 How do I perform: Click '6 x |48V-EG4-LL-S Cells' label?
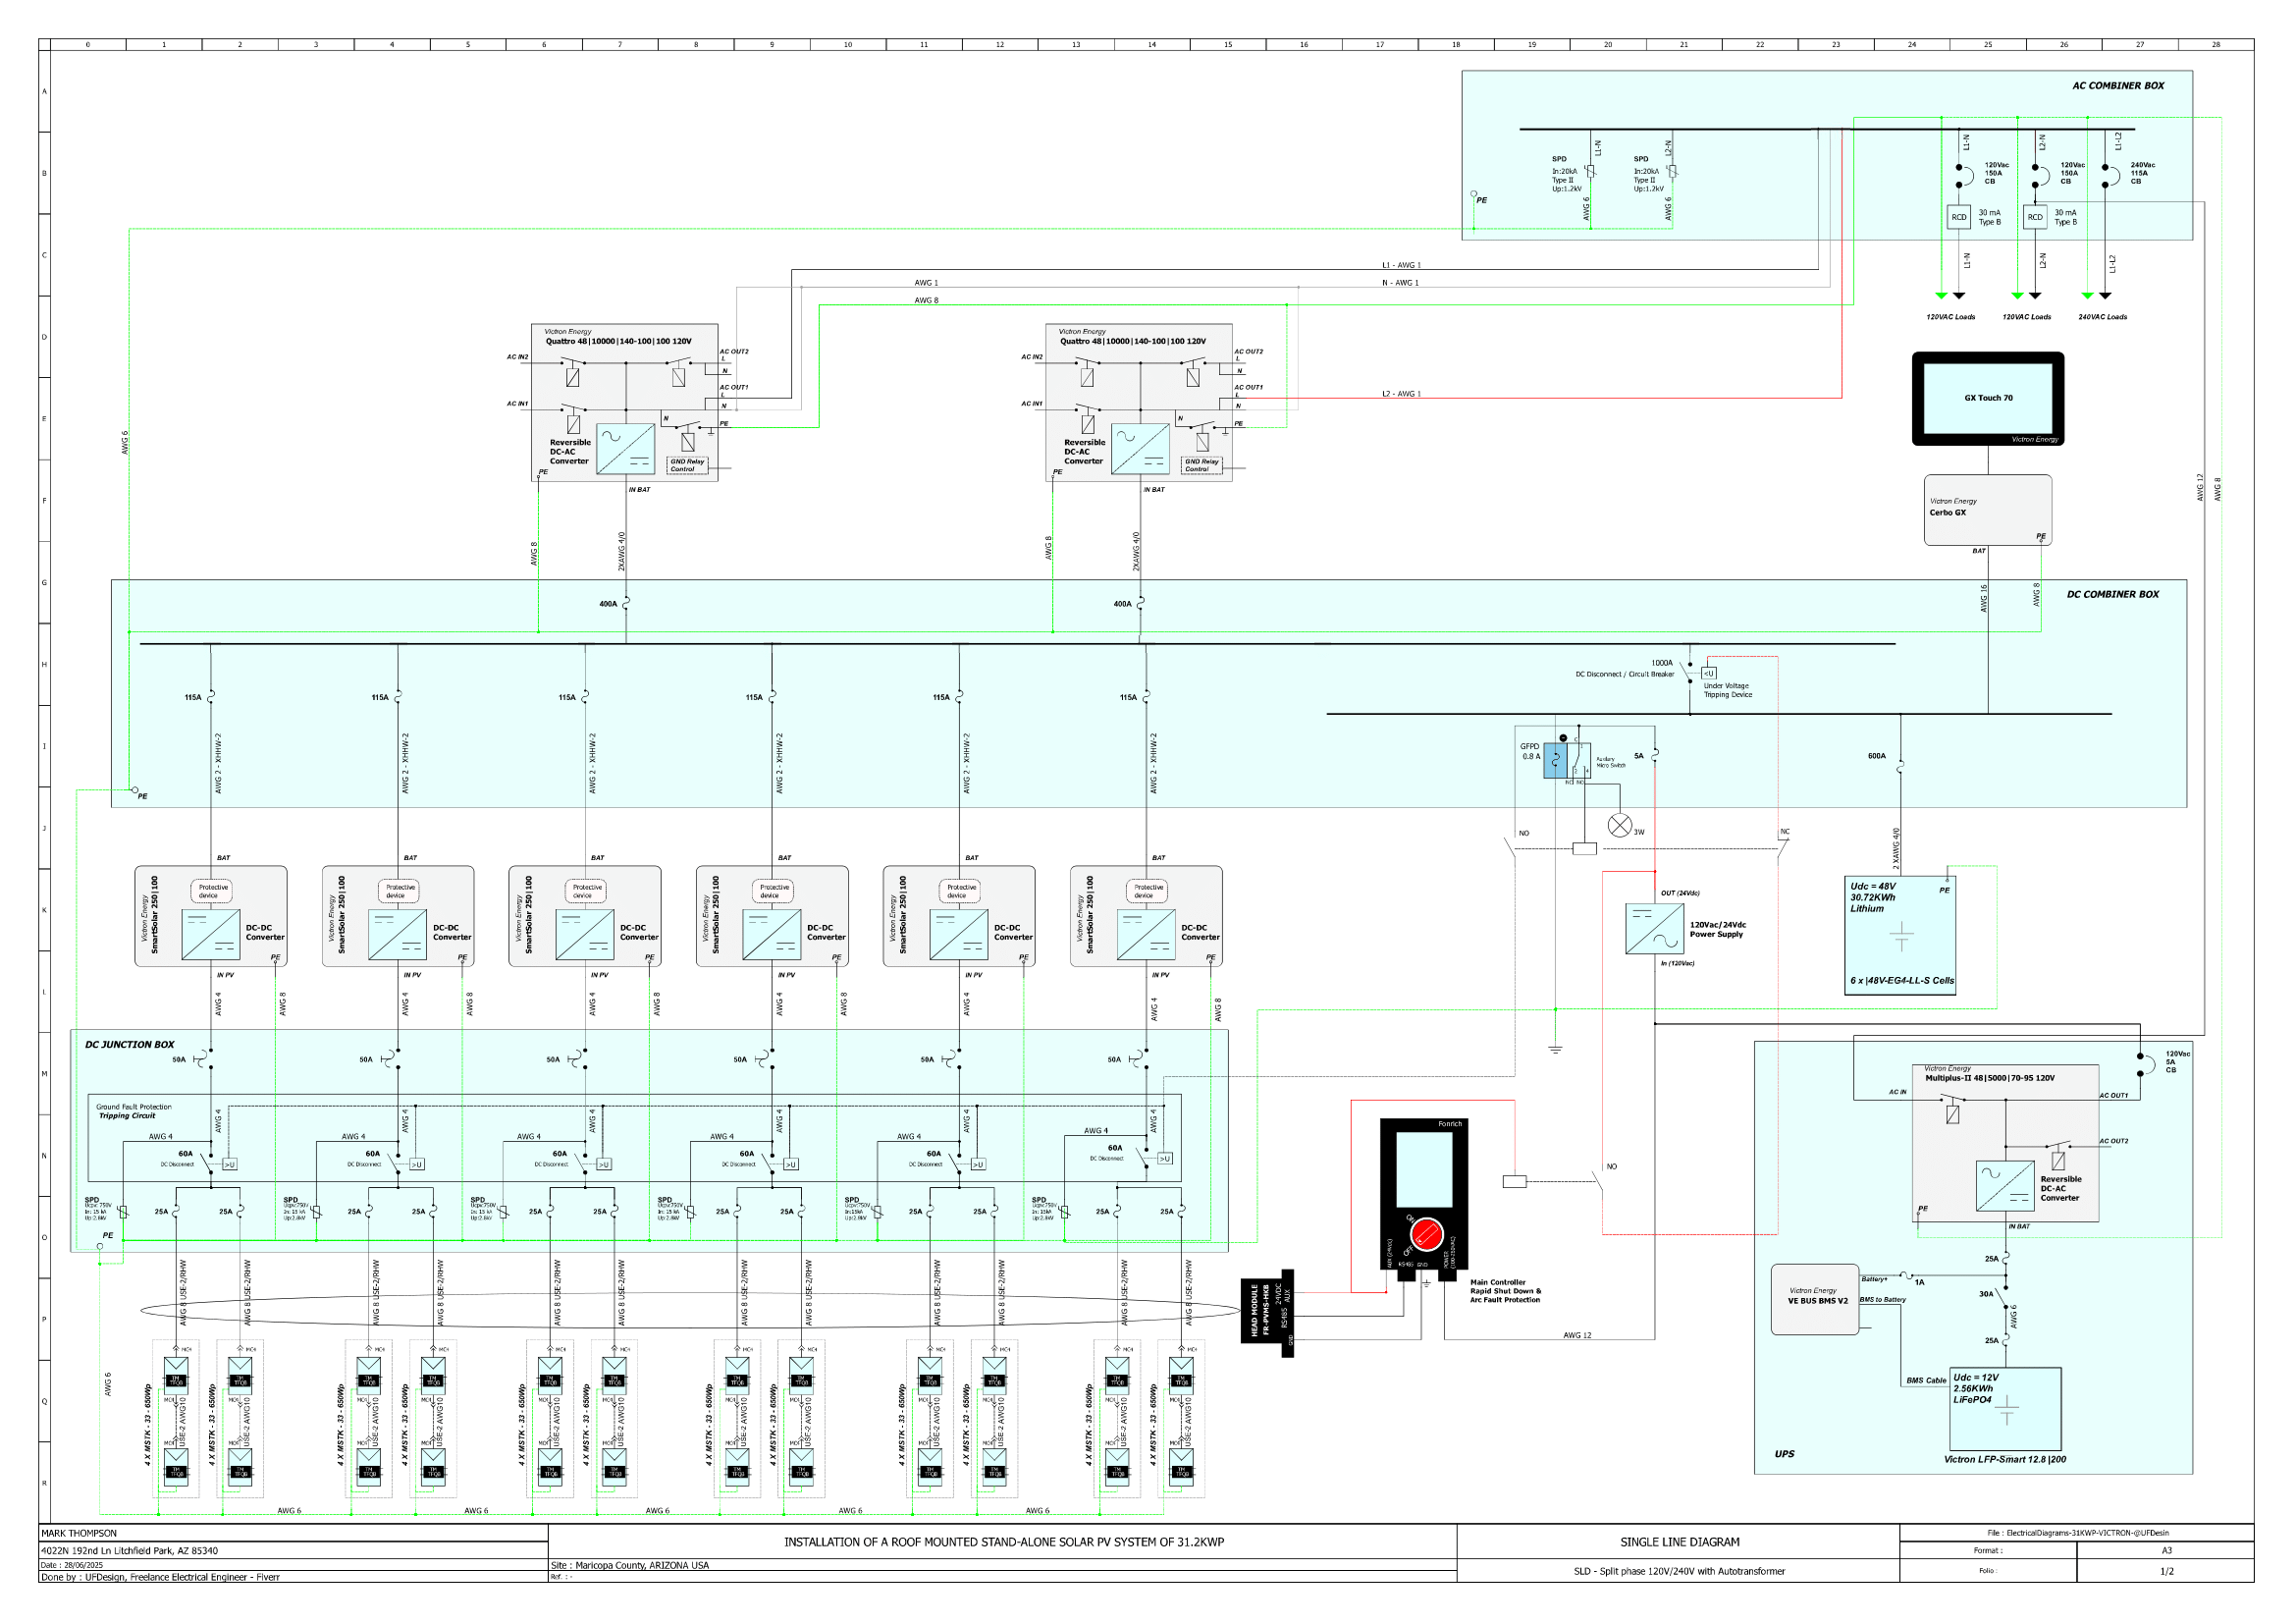click(1902, 981)
